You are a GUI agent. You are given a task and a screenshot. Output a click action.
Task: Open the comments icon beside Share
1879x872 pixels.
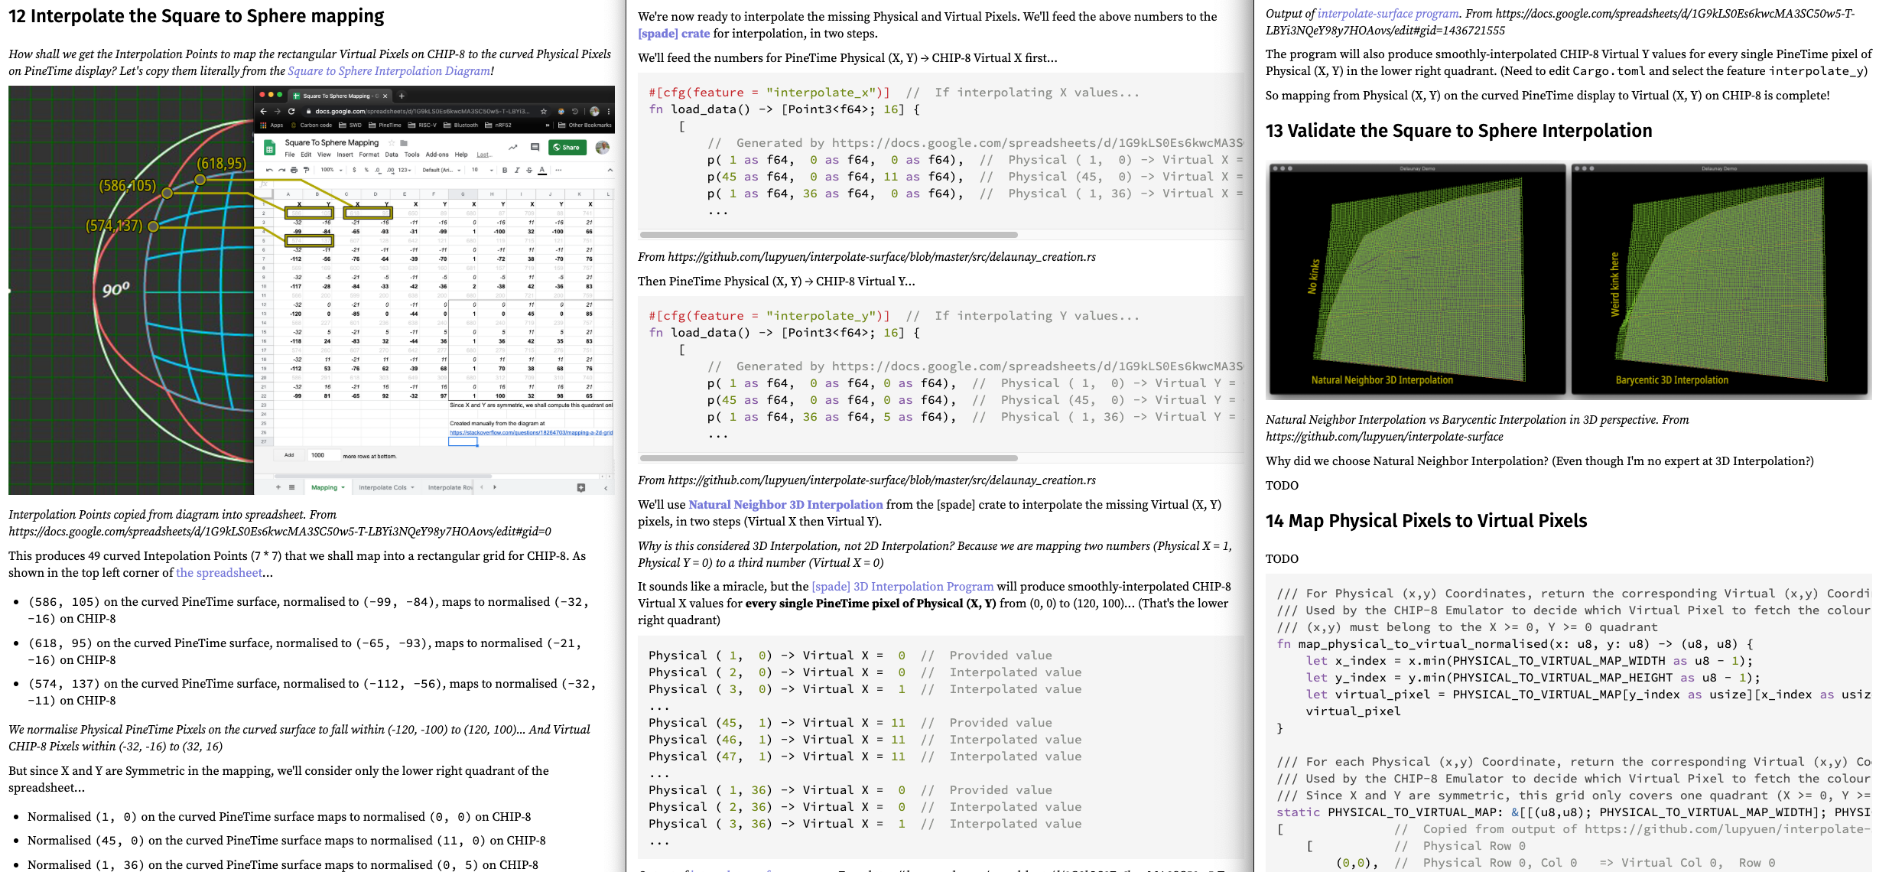tap(534, 147)
